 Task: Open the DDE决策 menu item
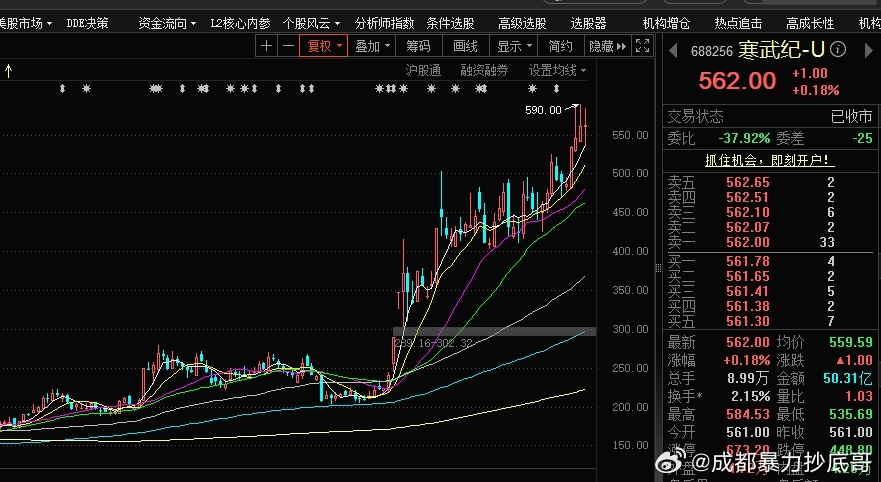pyautogui.click(x=87, y=23)
